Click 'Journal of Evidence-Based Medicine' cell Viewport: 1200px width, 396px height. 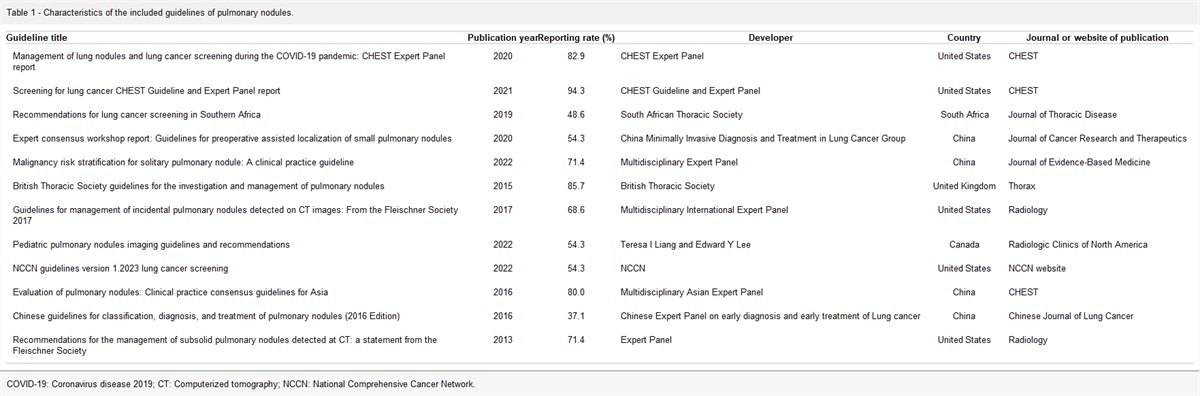[x=1079, y=162]
